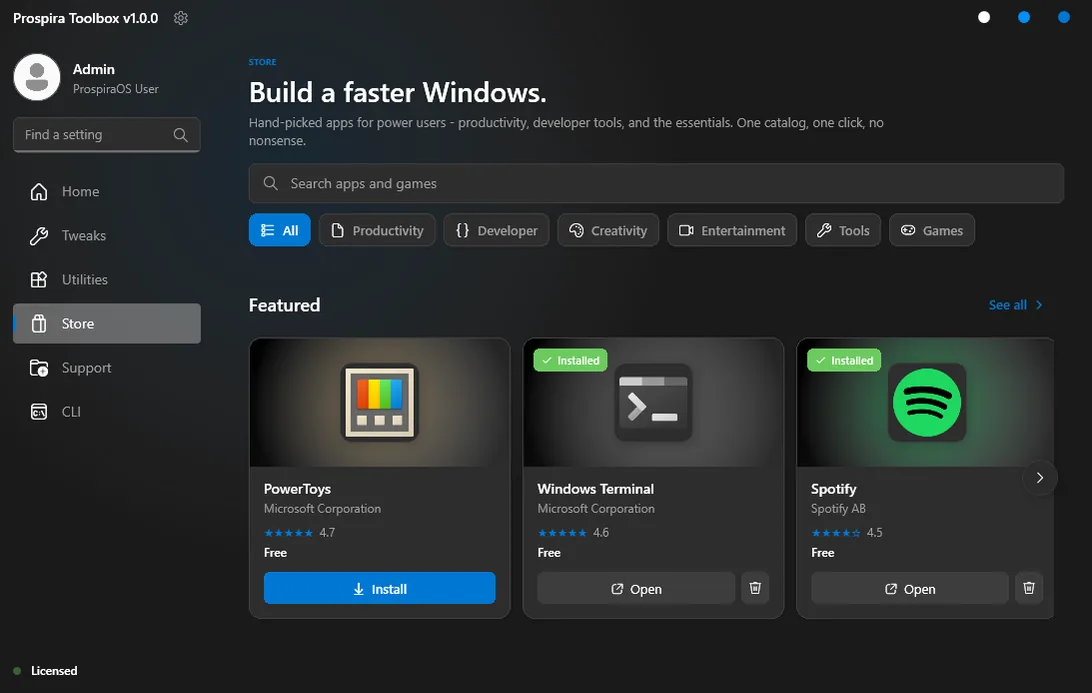
Task: Click the ProspiraOS User label
Action: coord(116,89)
